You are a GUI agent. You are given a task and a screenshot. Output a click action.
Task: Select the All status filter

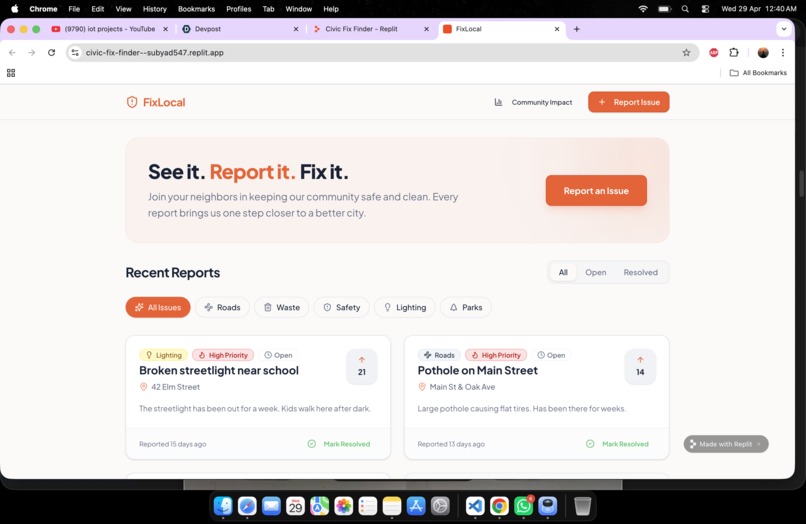tap(563, 272)
